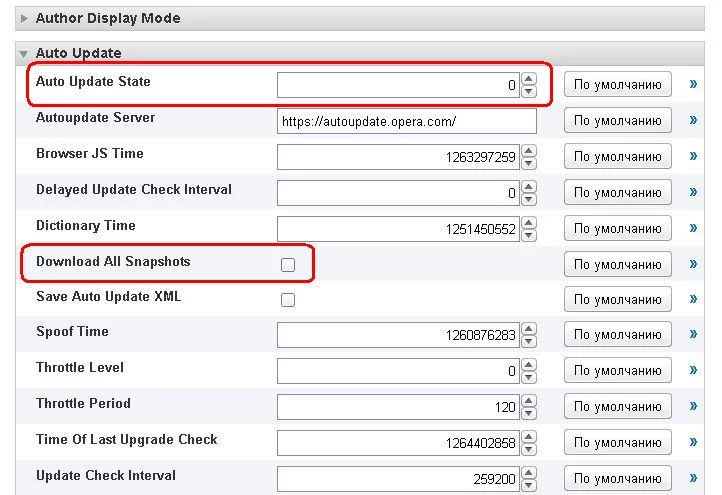Click the » icon beside Dictionary Time
This screenshot has height=495, width=722.
pyautogui.click(x=693, y=229)
